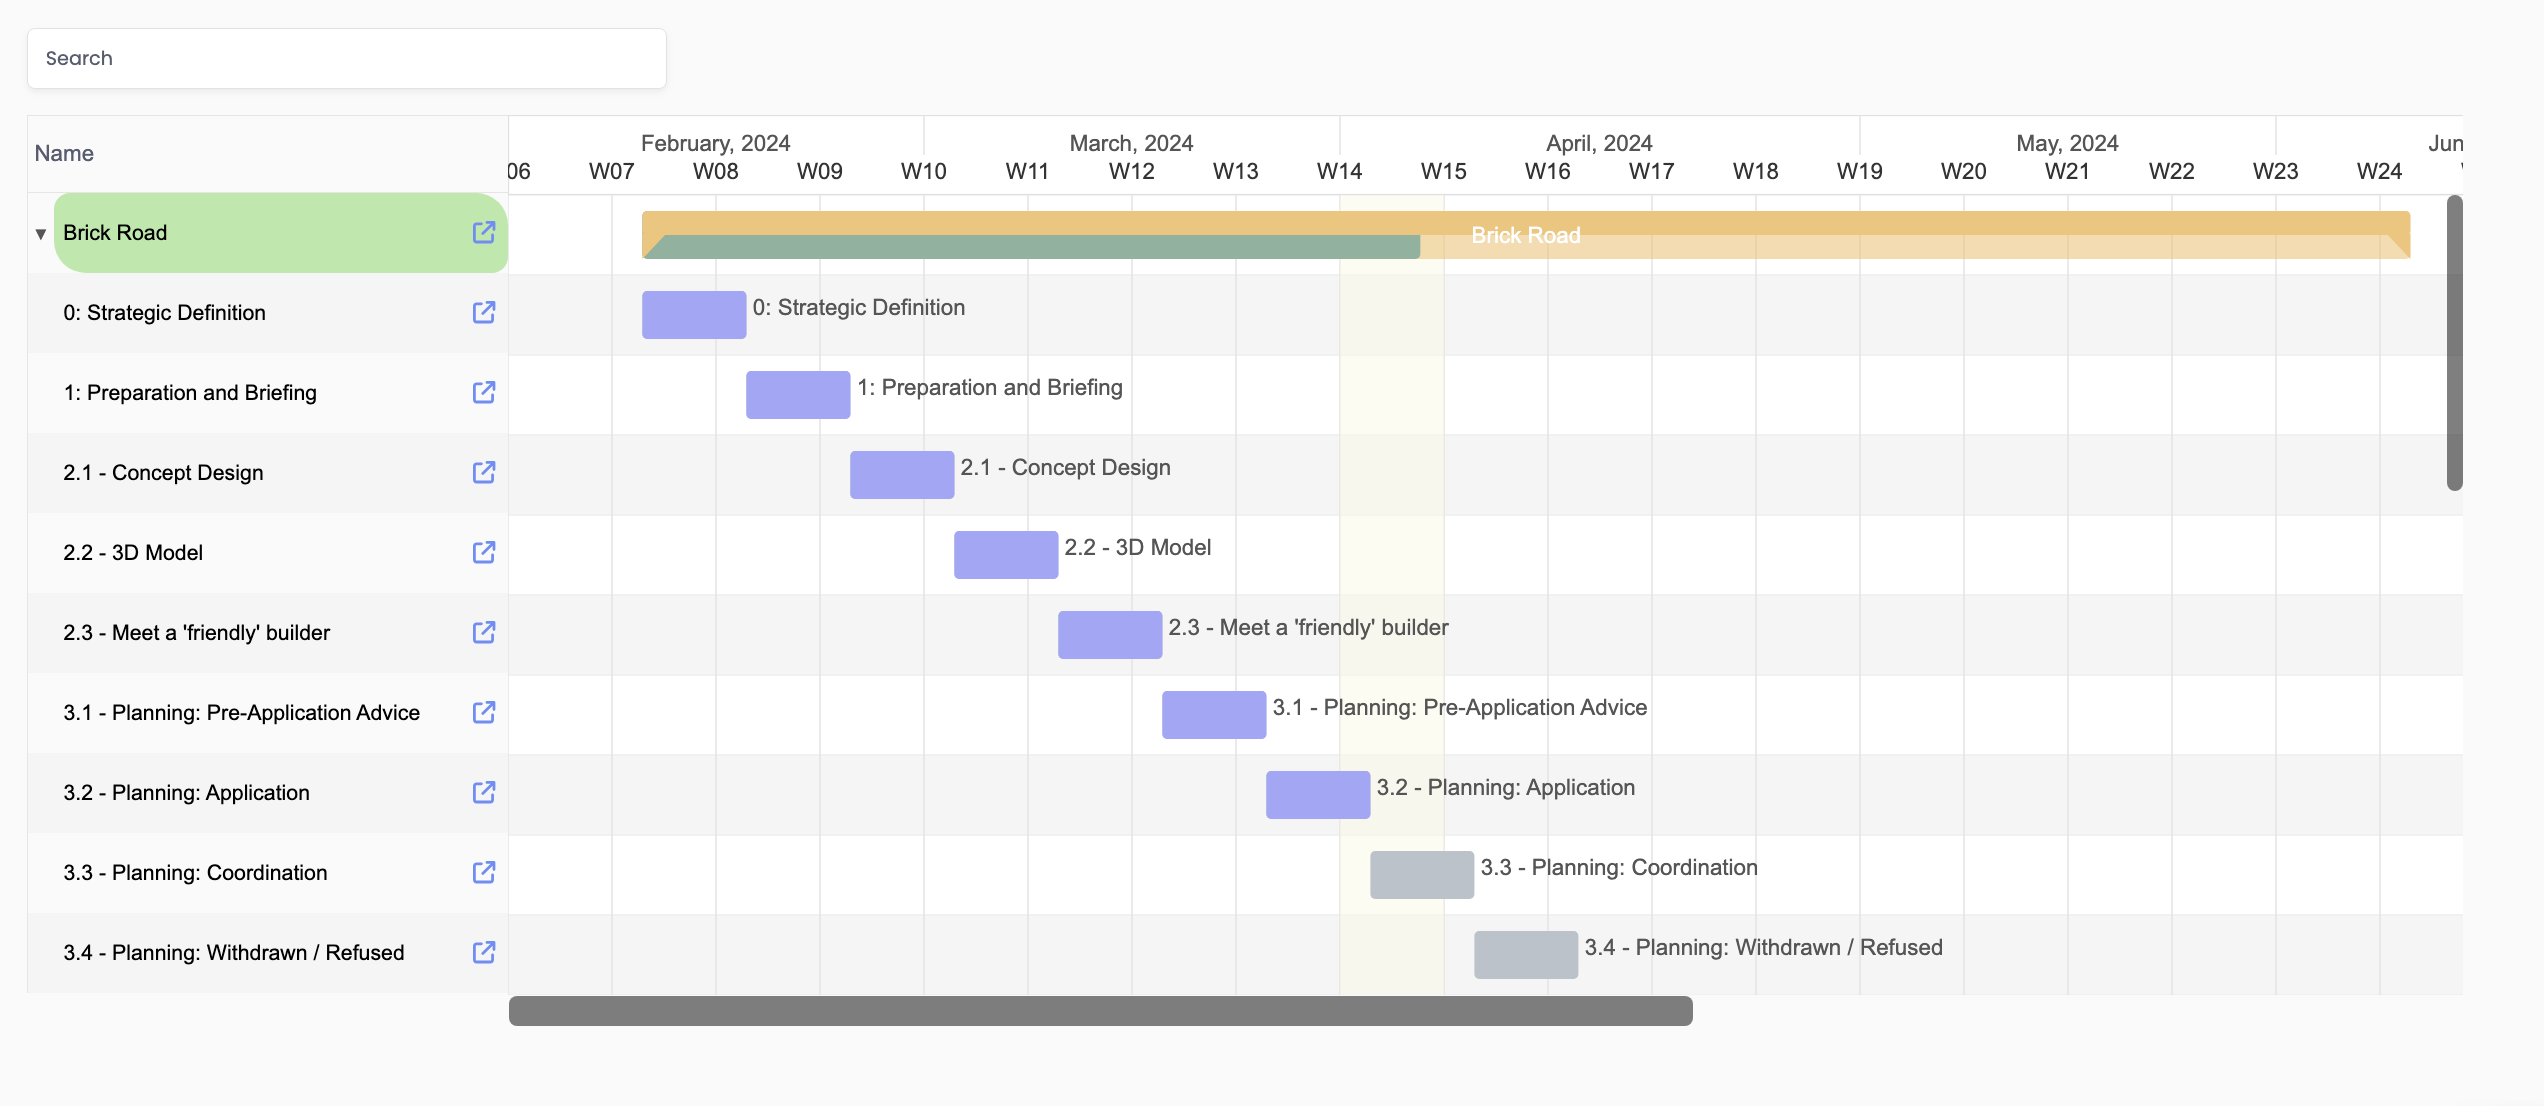Click the 0: Strategic Definition task bar
This screenshot has width=2544, height=1106.
(694, 315)
